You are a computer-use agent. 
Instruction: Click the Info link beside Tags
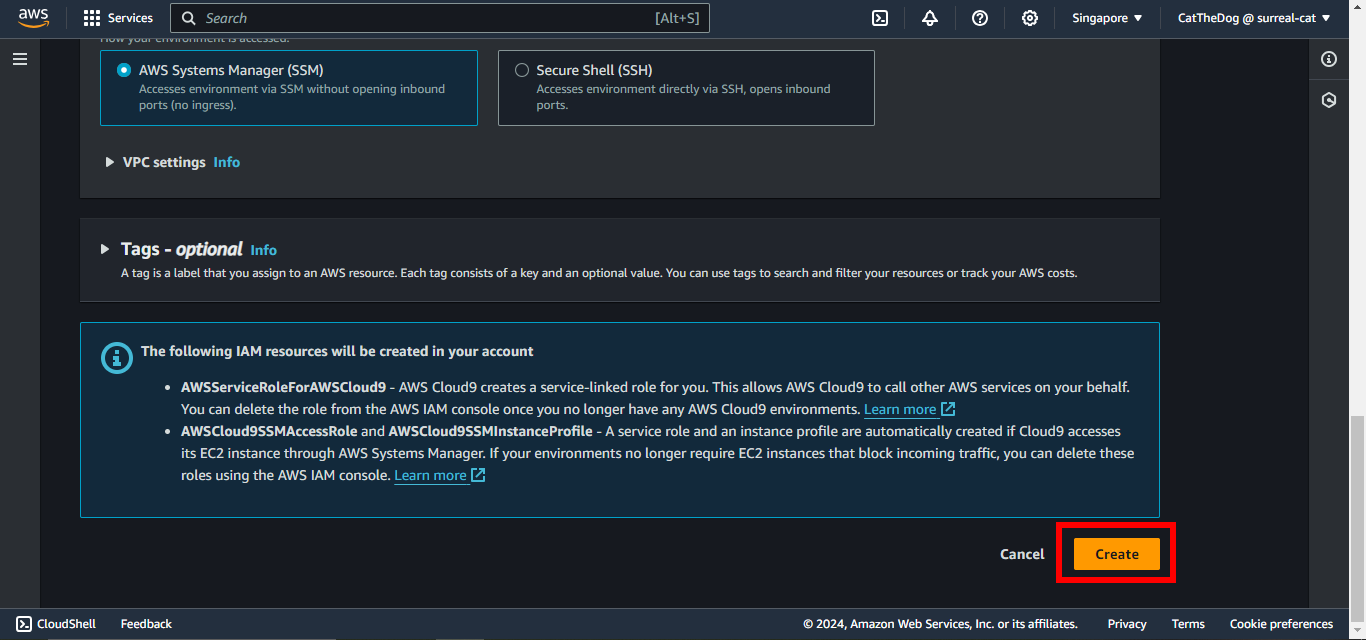click(263, 250)
